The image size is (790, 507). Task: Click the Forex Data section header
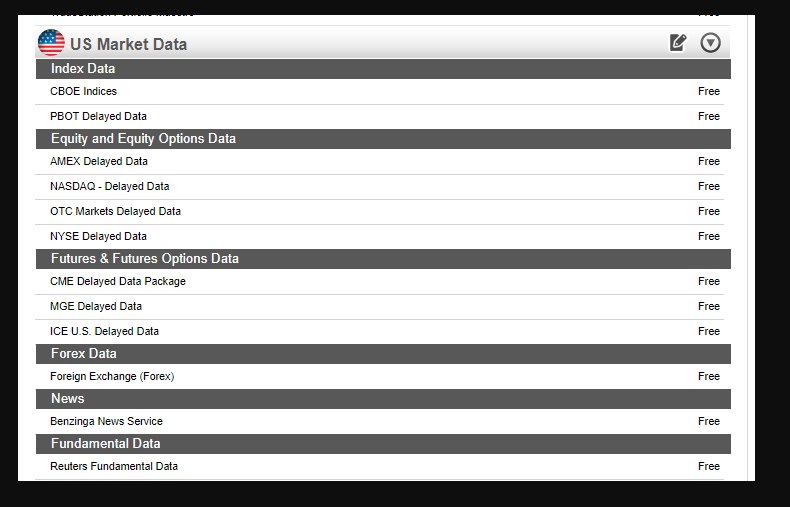click(x=383, y=354)
